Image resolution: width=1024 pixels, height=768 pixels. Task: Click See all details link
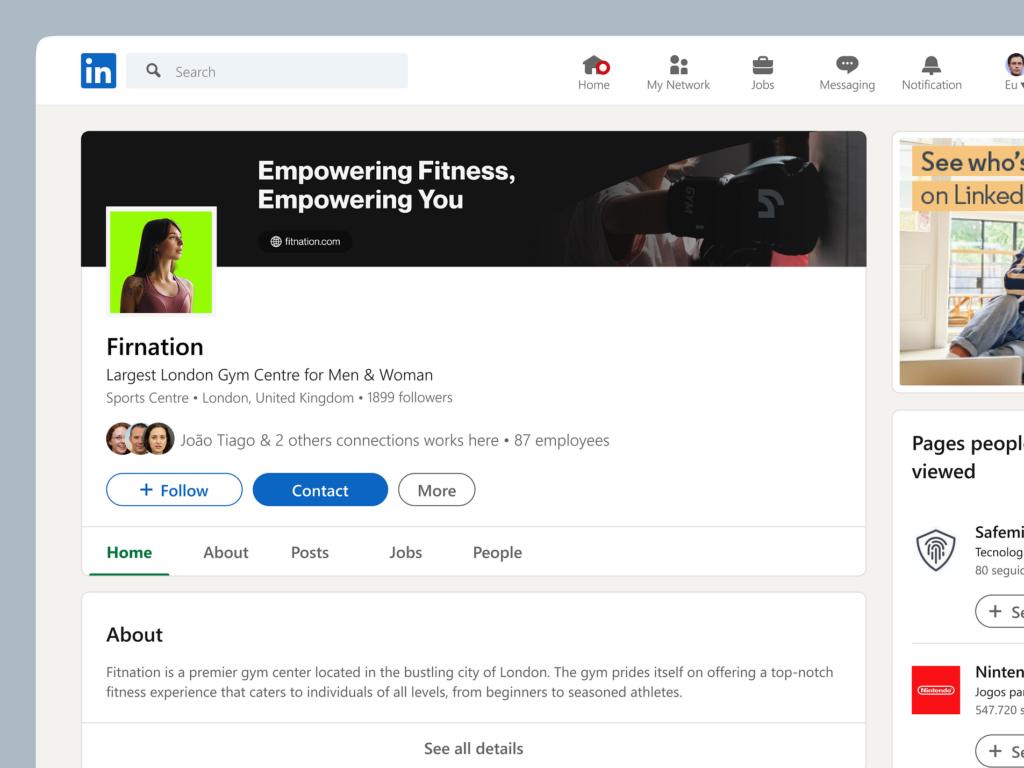pyautogui.click(x=473, y=748)
